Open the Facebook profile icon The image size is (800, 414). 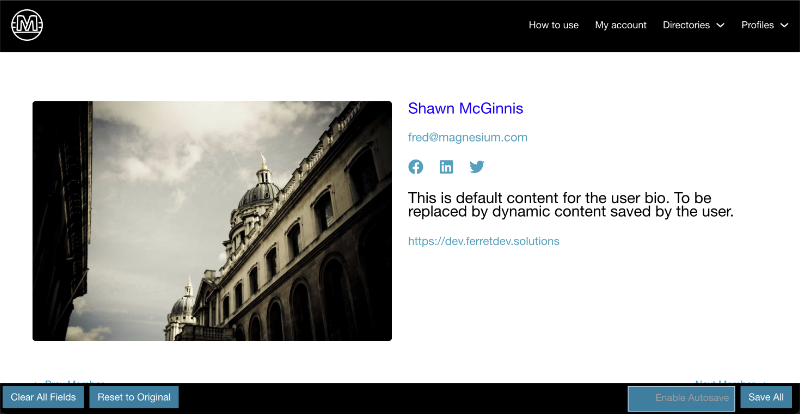point(416,167)
